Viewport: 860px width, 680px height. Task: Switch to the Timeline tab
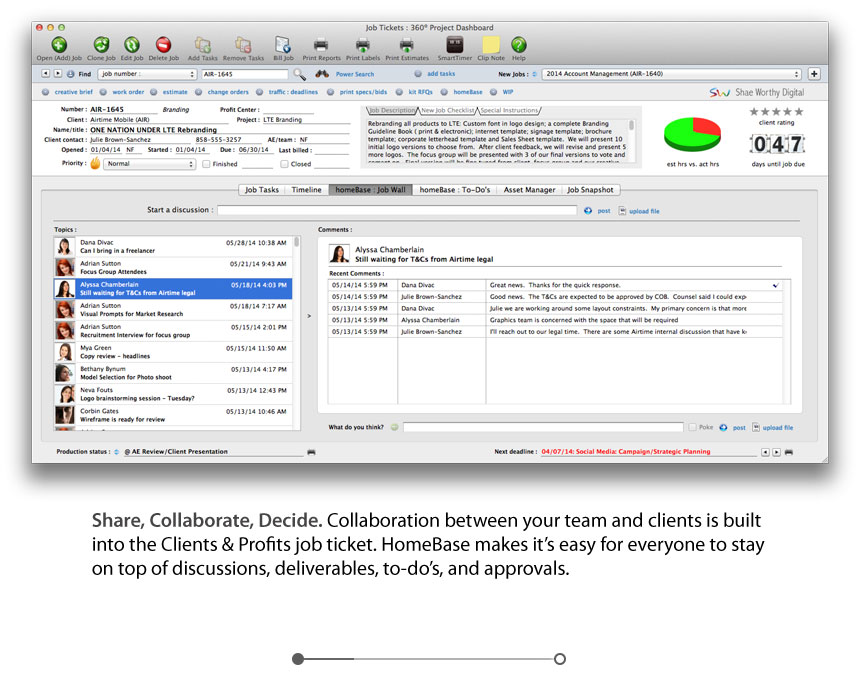tap(307, 189)
